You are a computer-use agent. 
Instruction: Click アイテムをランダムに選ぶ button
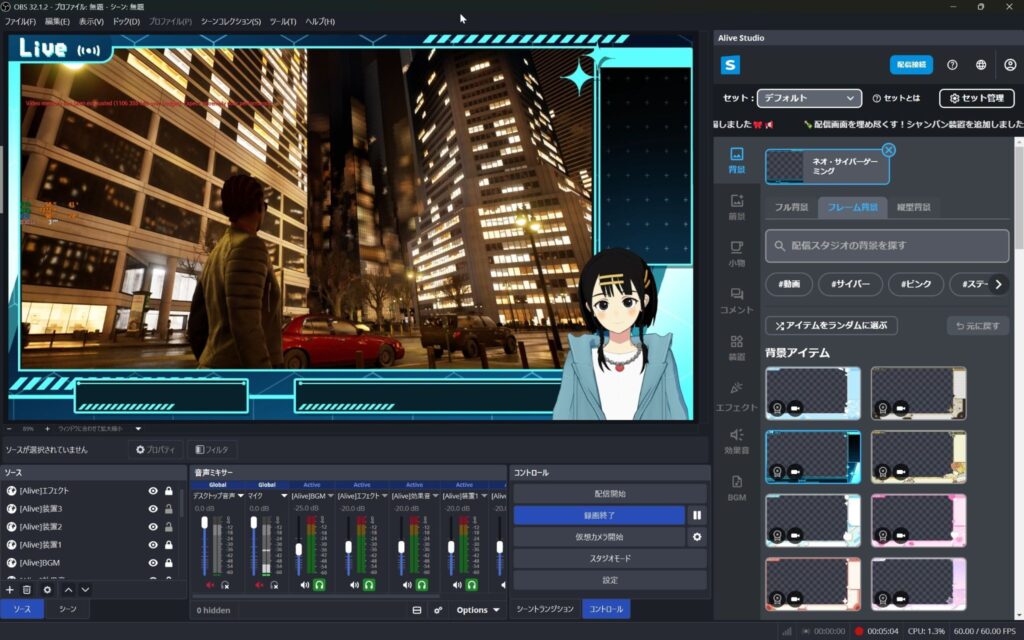tap(831, 325)
